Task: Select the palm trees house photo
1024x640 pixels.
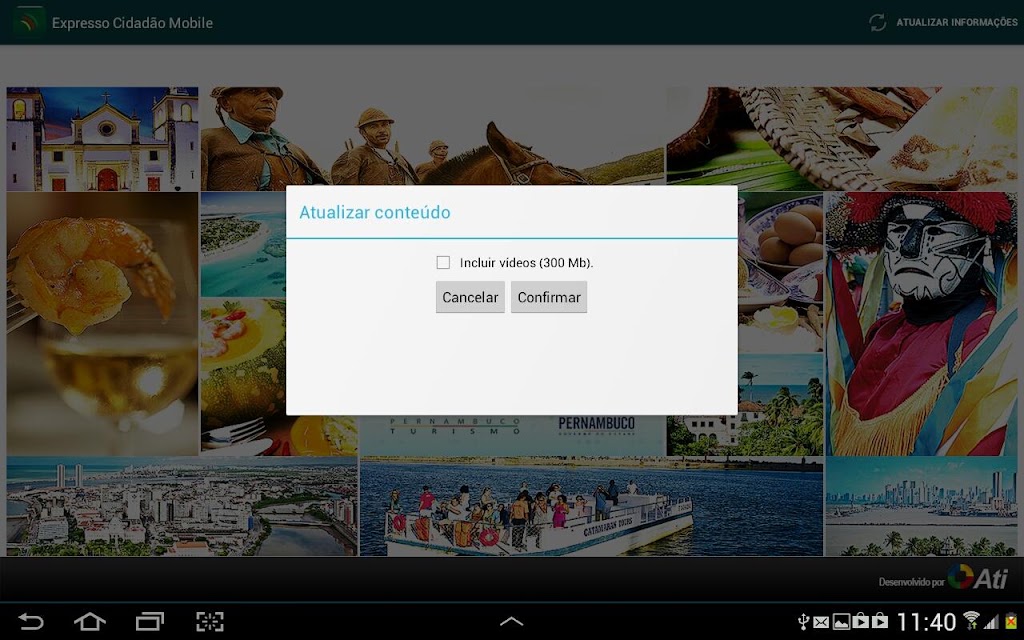Action: [744, 404]
